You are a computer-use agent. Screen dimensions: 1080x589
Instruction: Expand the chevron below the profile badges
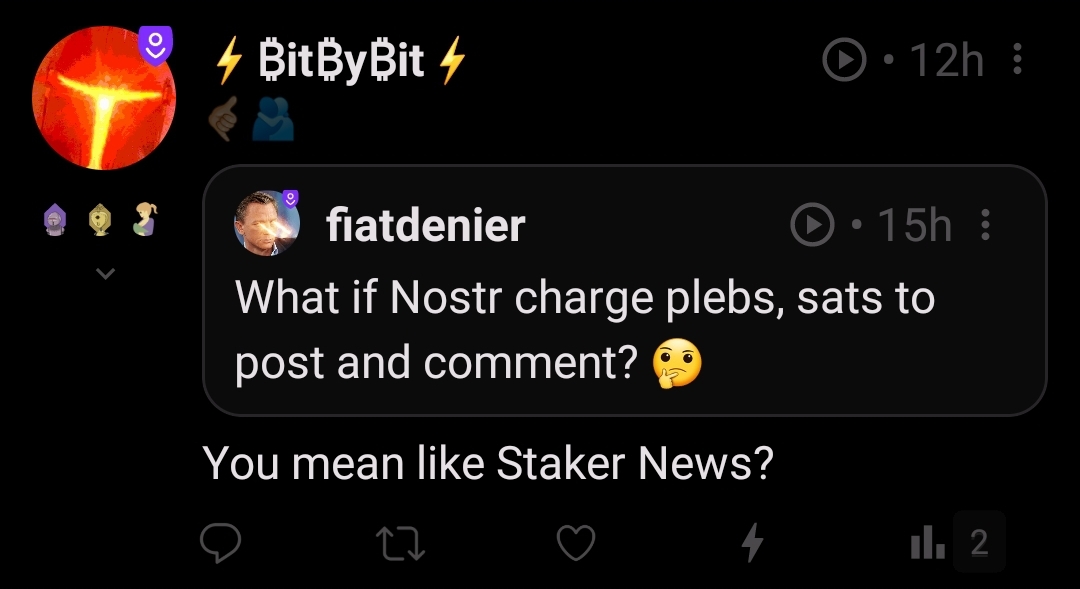[104, 272]
